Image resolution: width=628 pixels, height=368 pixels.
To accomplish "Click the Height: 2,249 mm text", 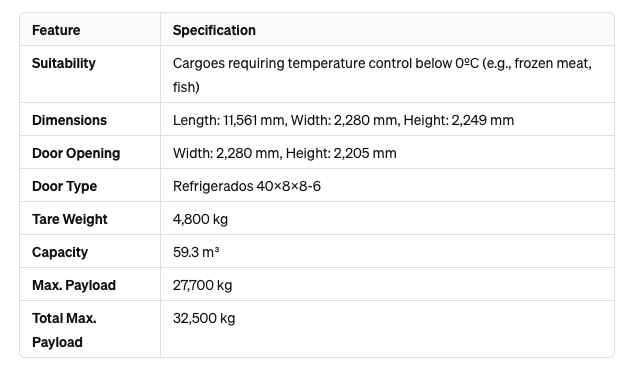I will click(x=459, y=120).
